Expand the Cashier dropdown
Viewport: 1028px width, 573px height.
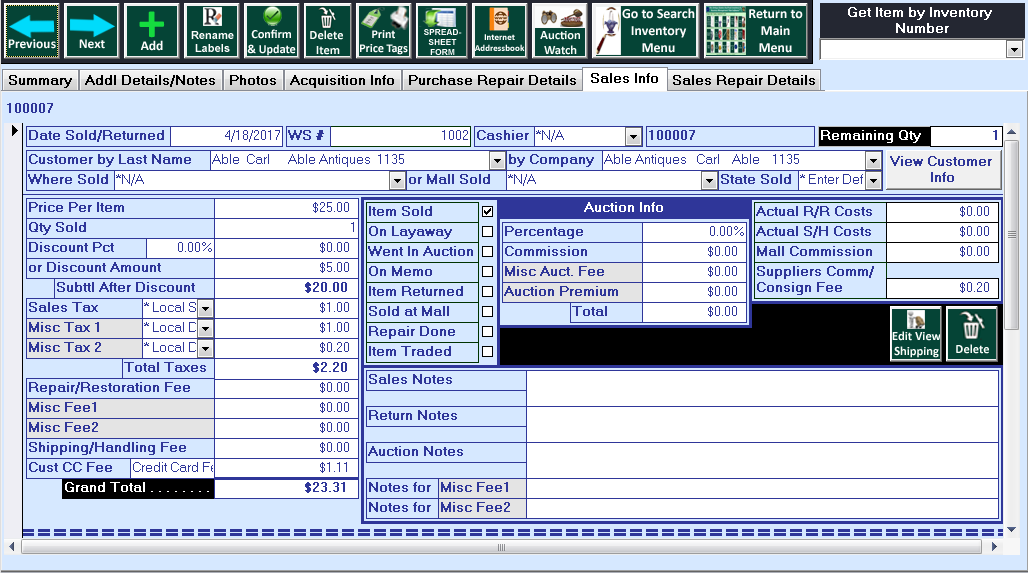633,137
